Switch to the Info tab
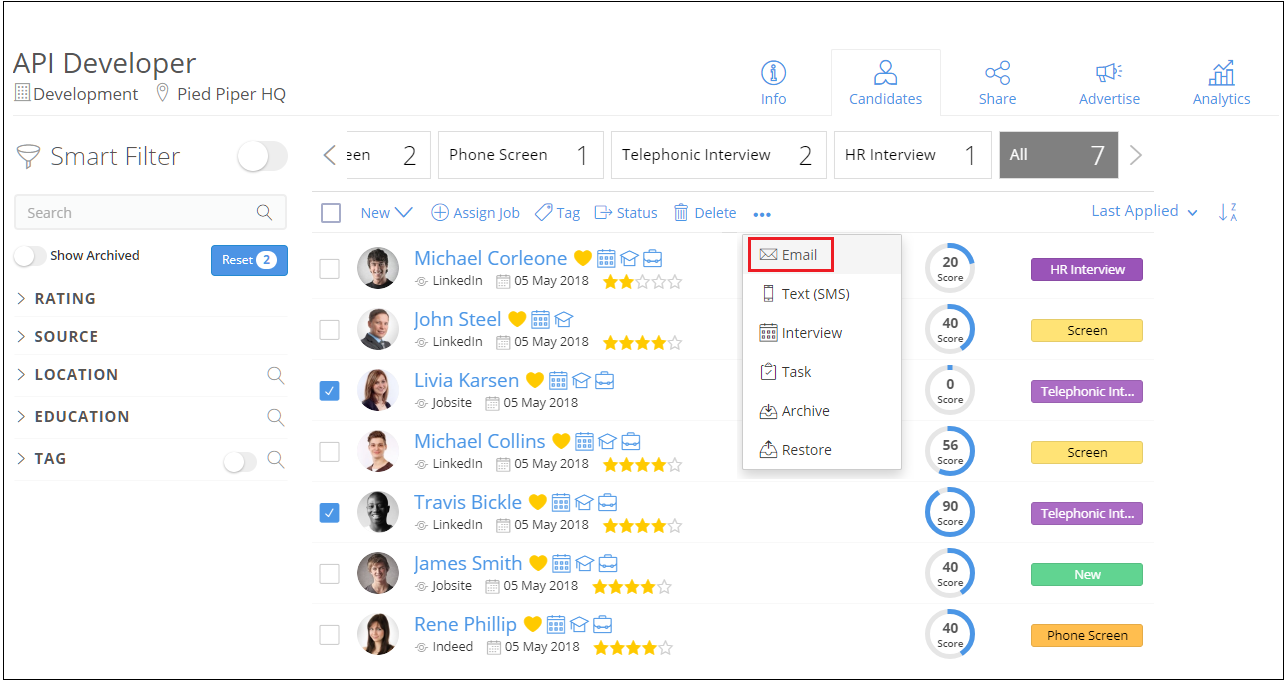The height and width of the screenshot is (680, 1284). (773, 82)
